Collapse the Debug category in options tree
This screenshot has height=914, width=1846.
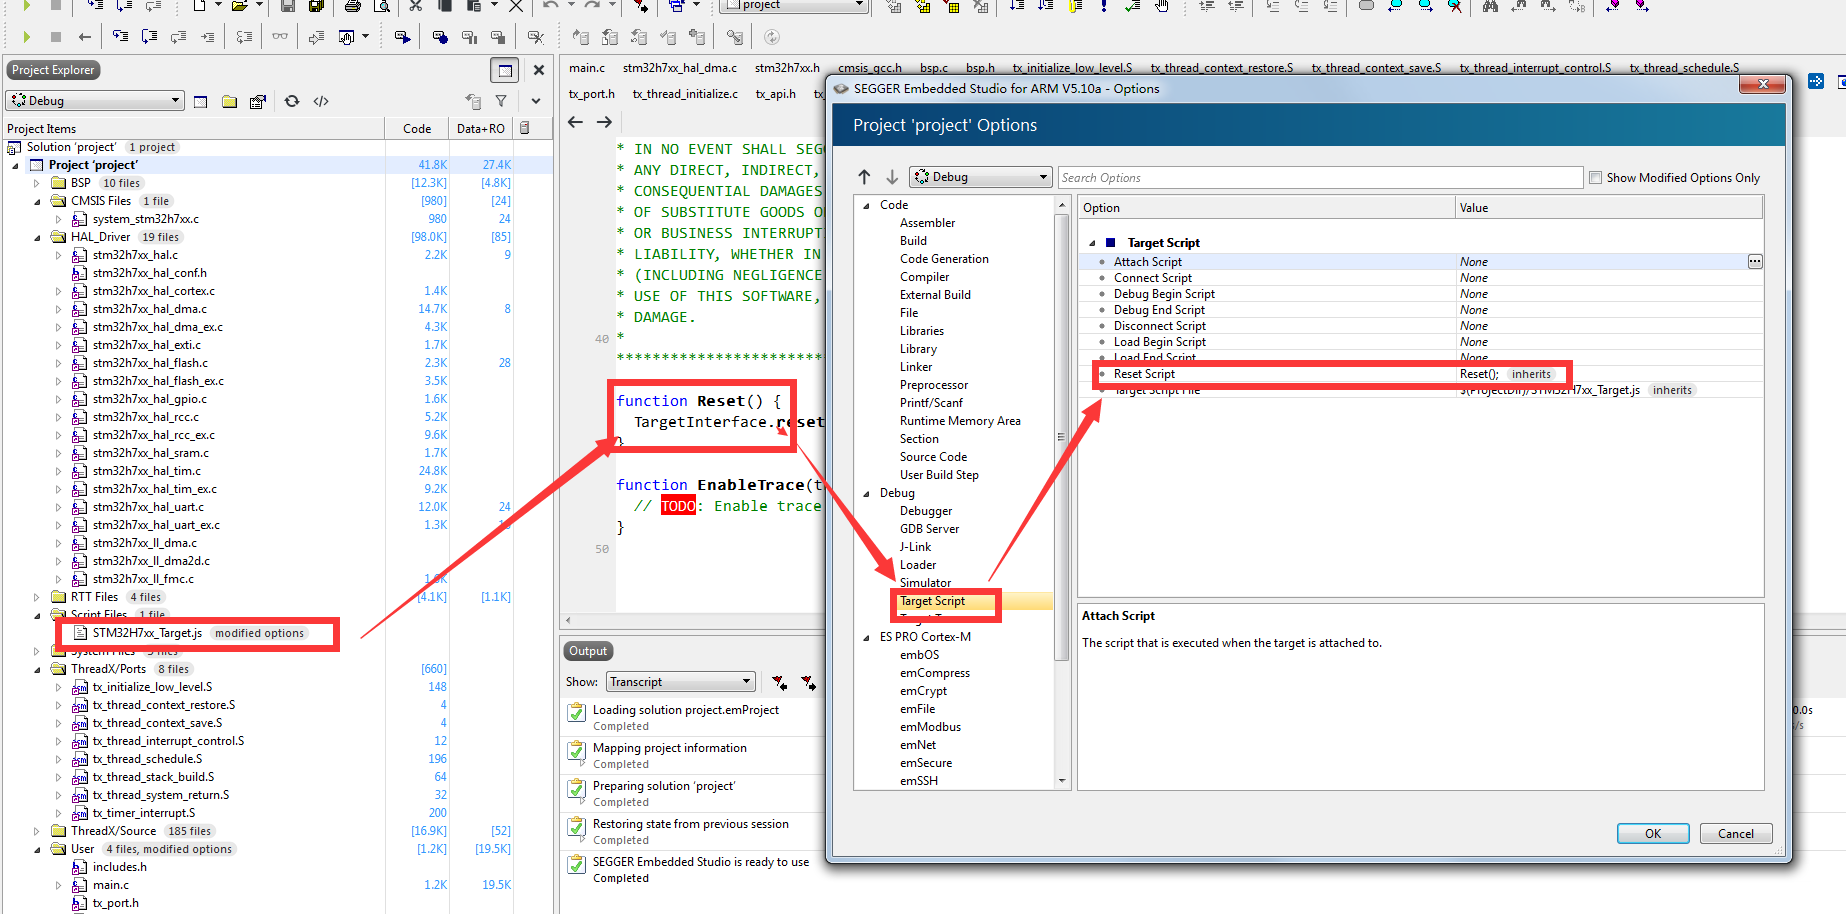point(866,493)
